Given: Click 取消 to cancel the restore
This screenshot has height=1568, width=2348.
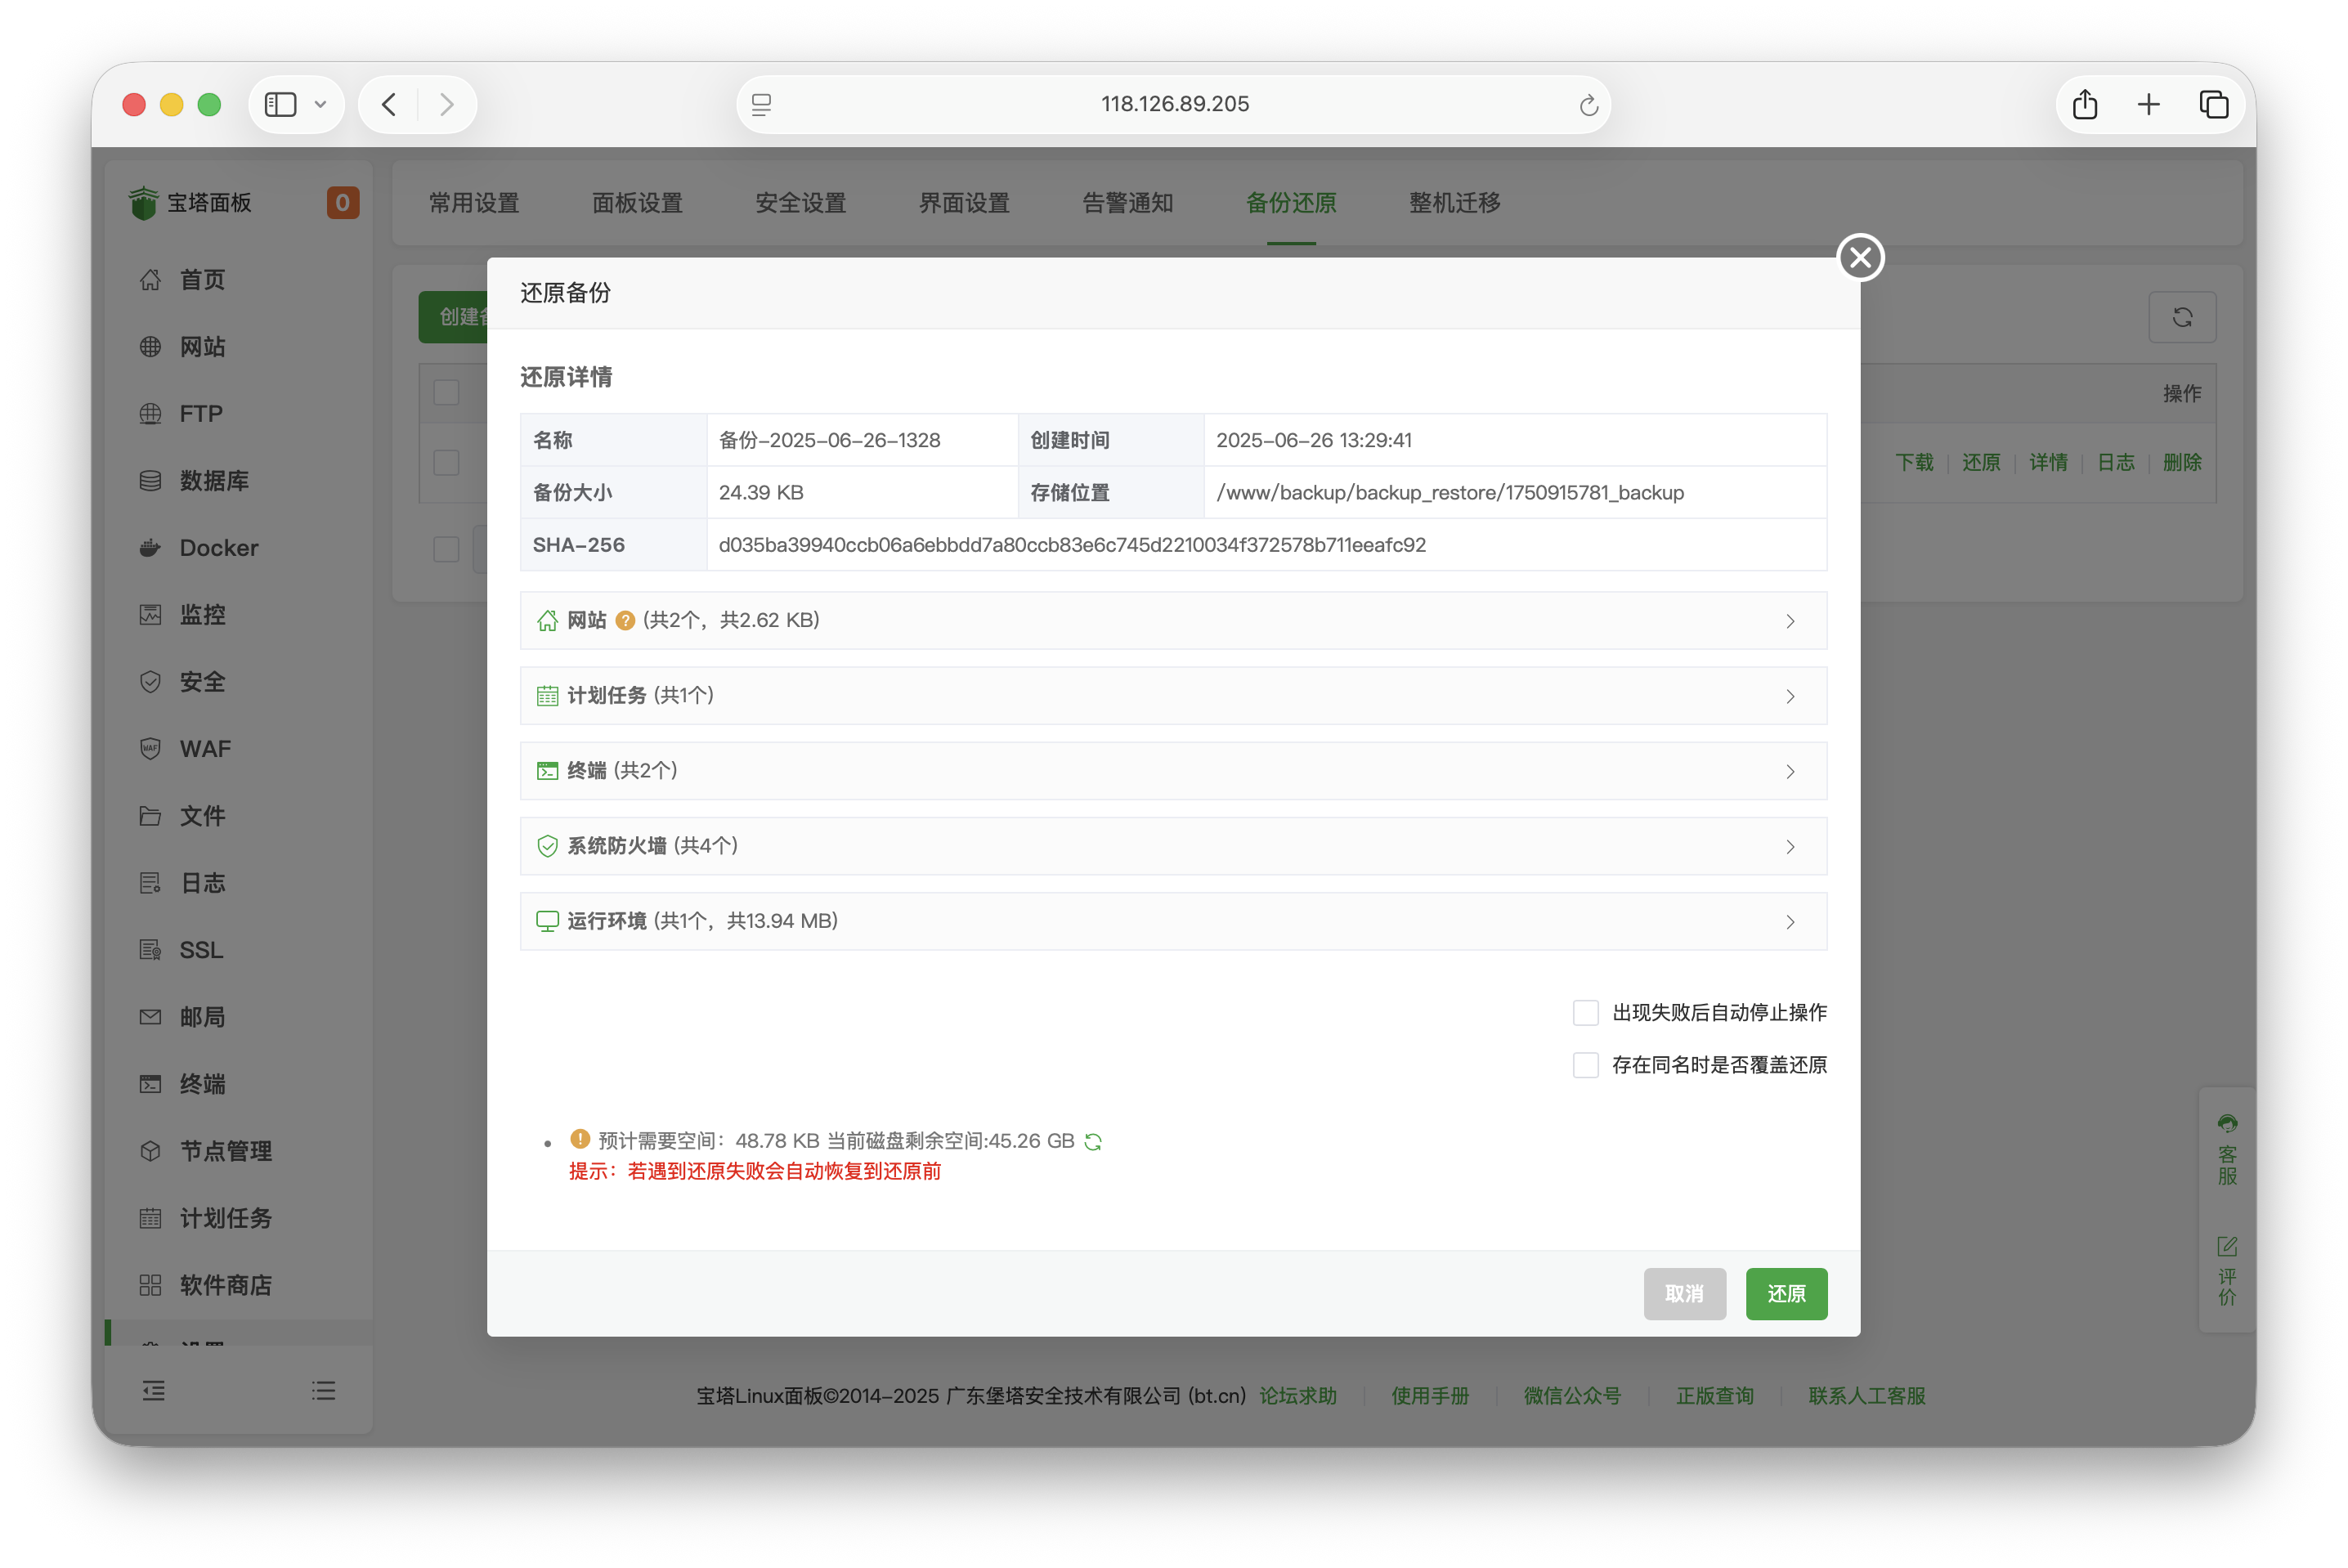Looking at the screenshot, I should tap(1684, 1294).
